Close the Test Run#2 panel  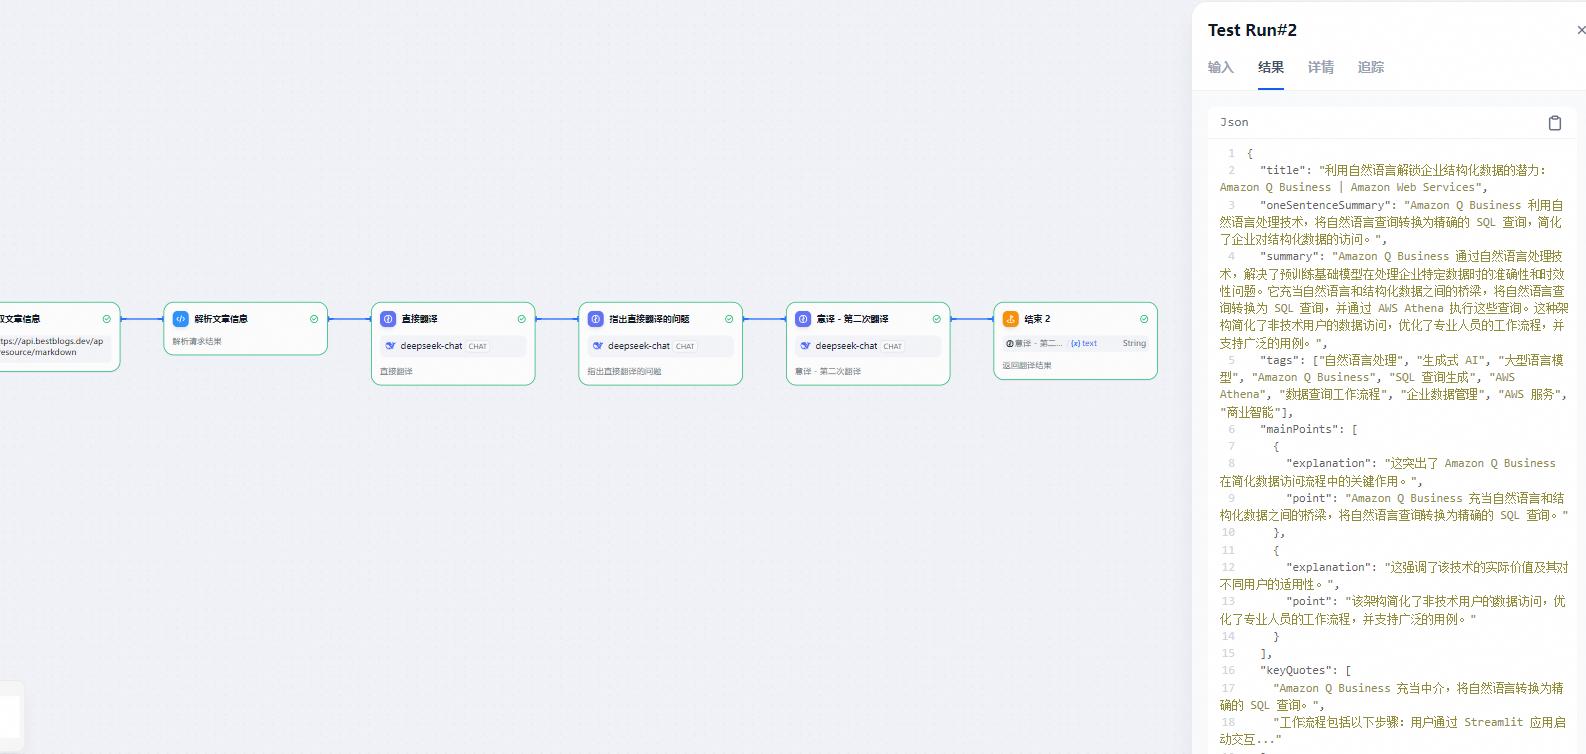tap(1580, 30)
